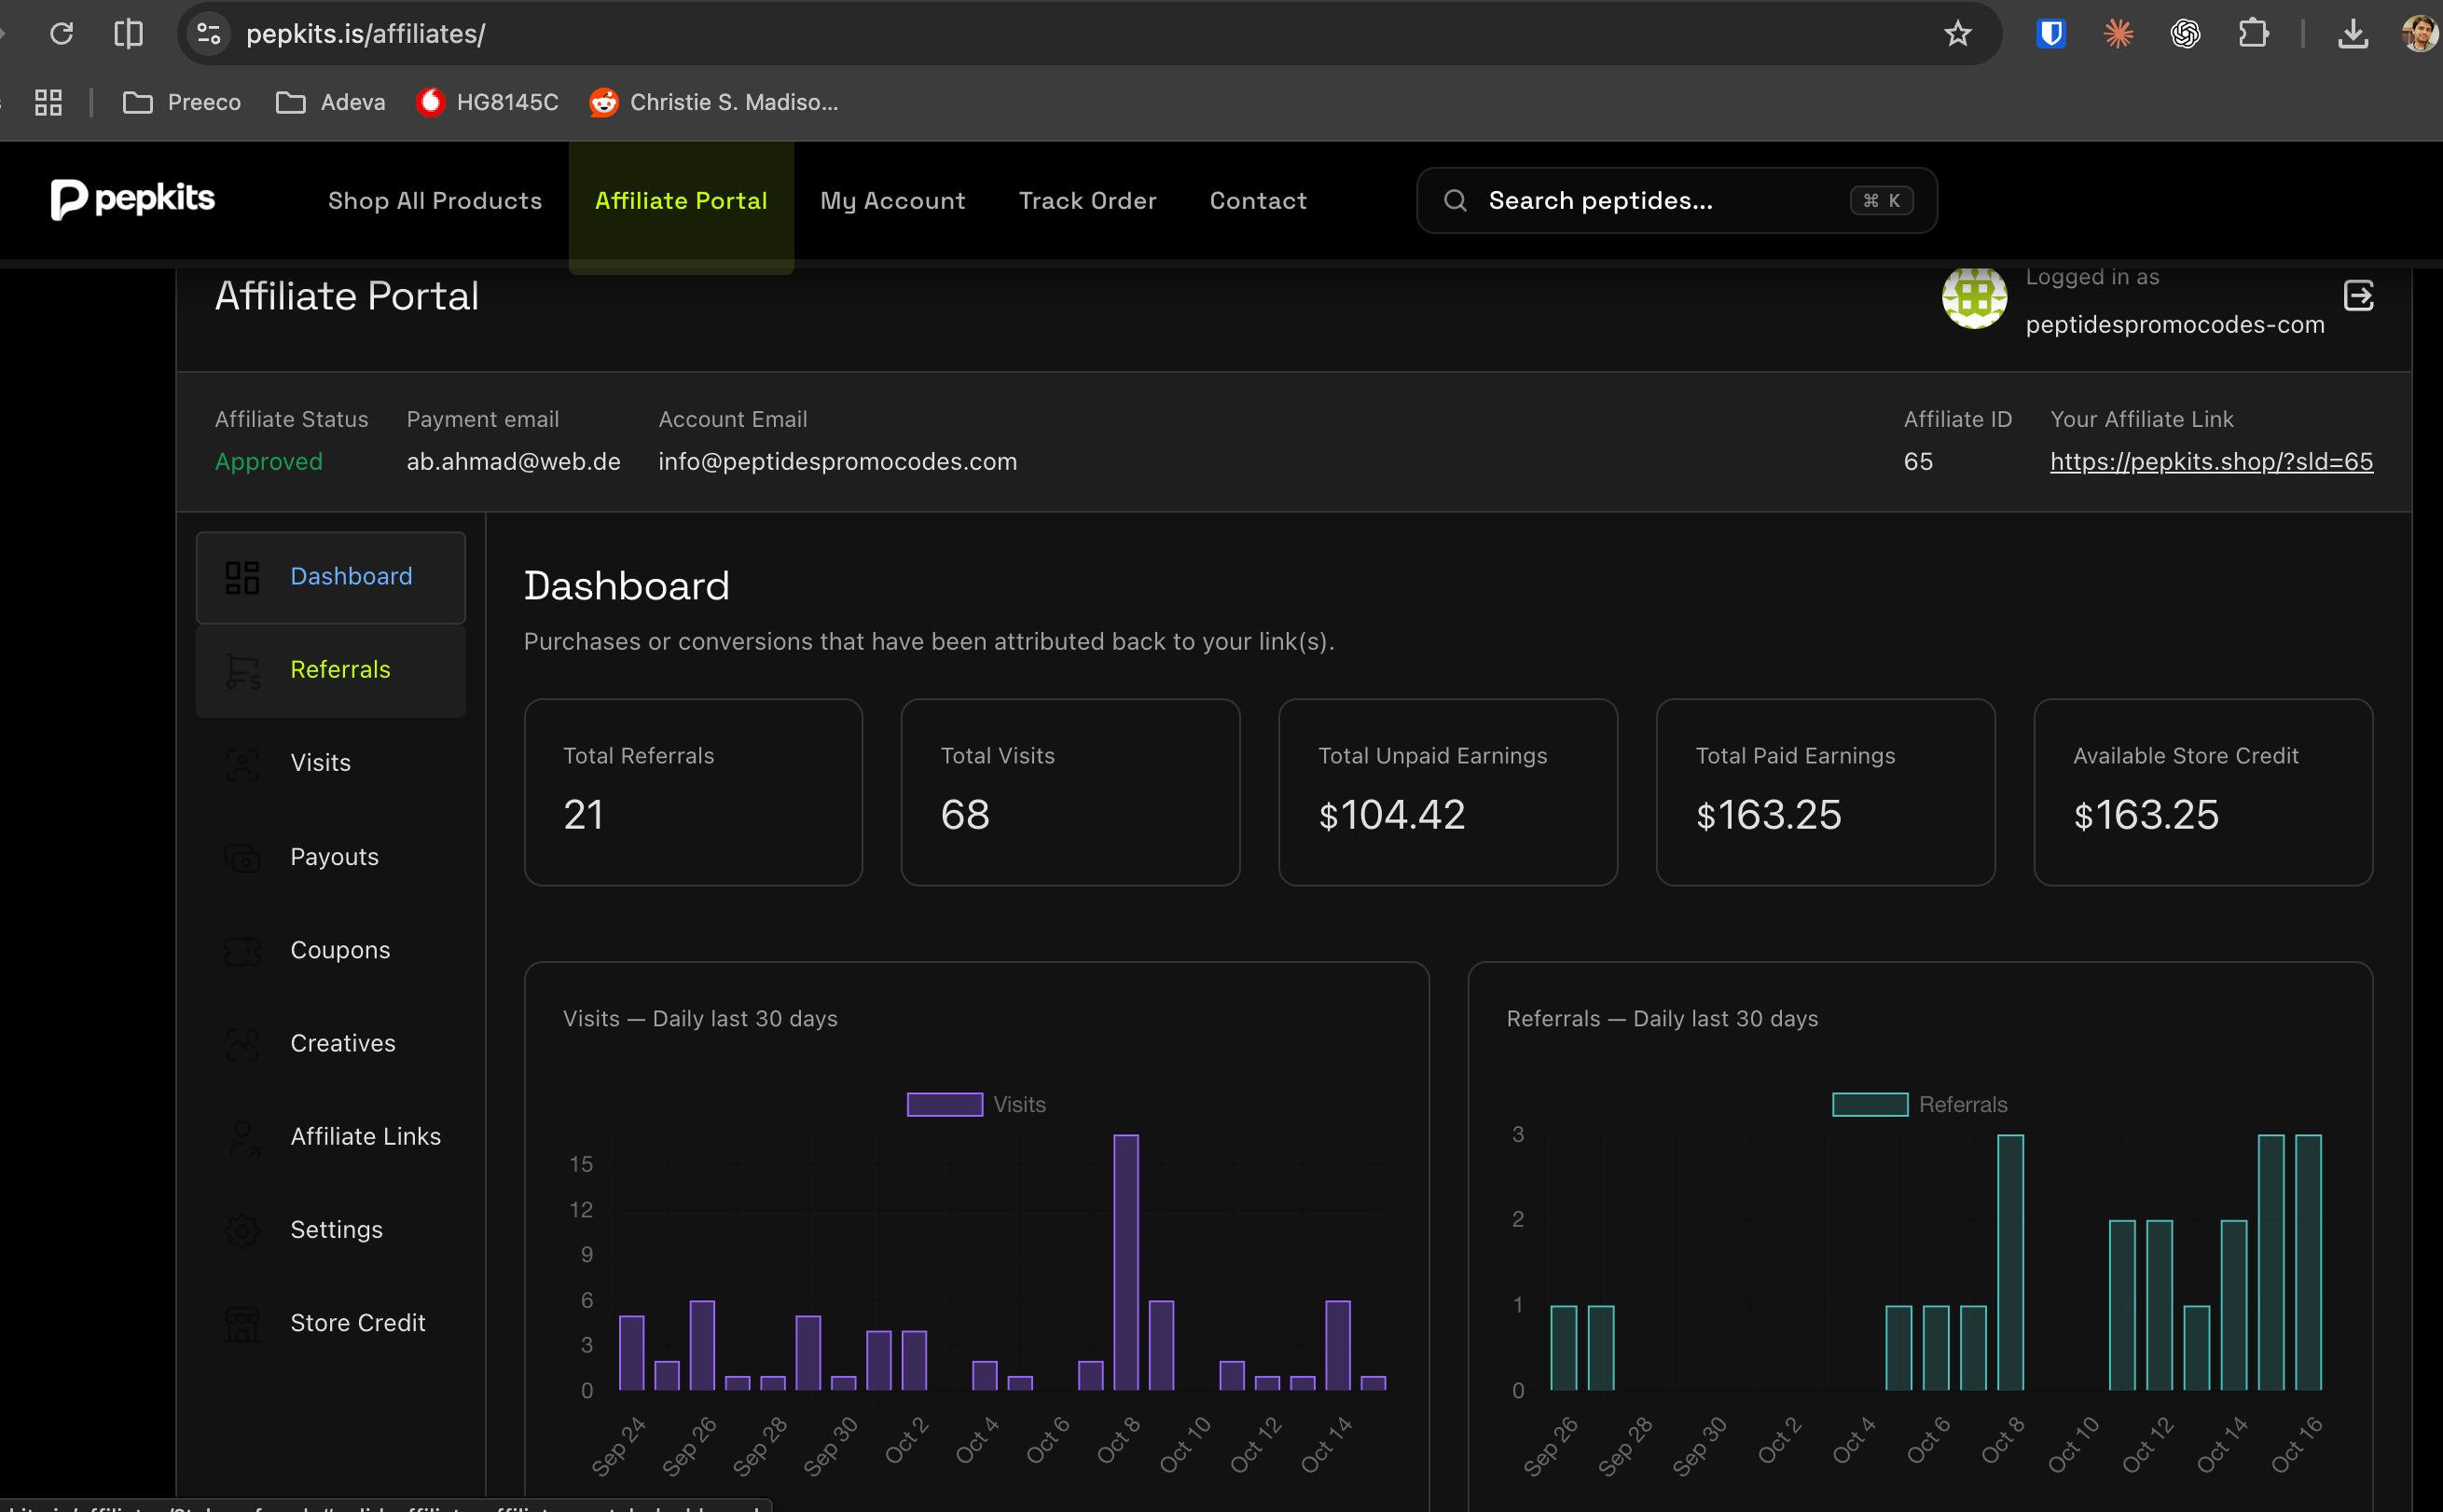Image resolution: width=2443 pixels, height=1512 pixels.
Task: Click the logout icon next to username
Action: click(2358, 296)
